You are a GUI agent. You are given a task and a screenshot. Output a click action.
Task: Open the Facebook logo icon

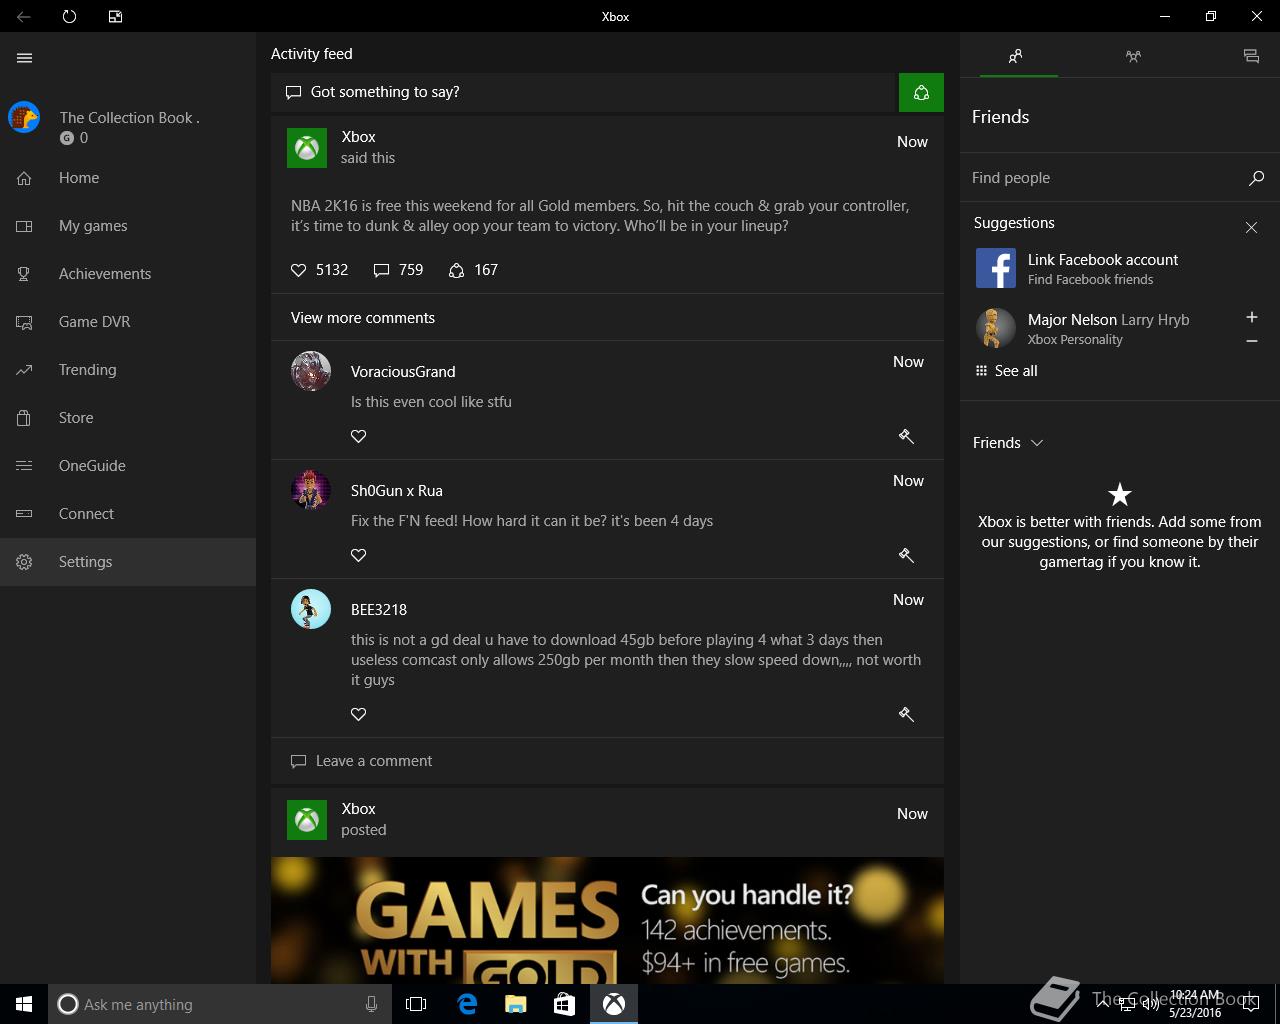[x=996, y=268]
